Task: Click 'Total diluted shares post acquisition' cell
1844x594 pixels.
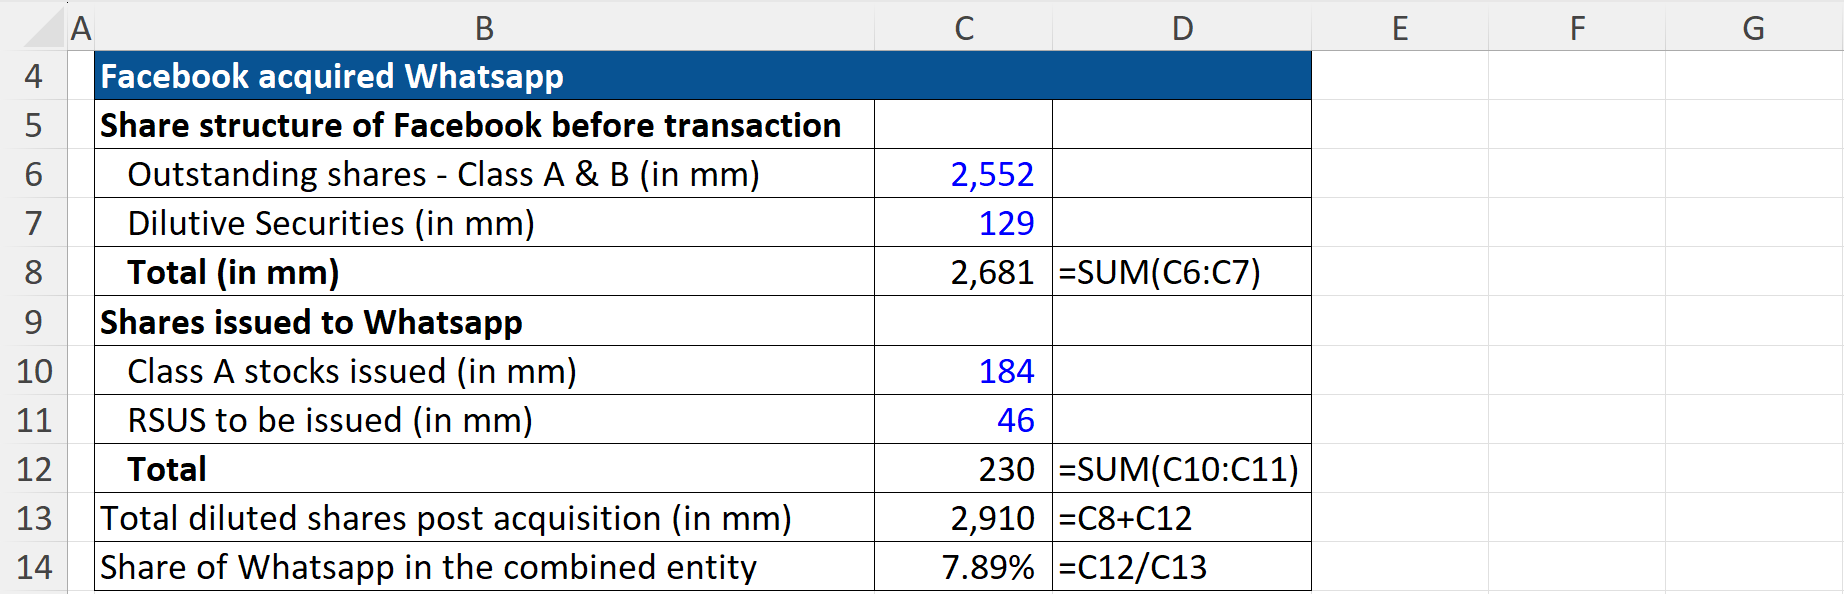Action: (x=484, y=518)
